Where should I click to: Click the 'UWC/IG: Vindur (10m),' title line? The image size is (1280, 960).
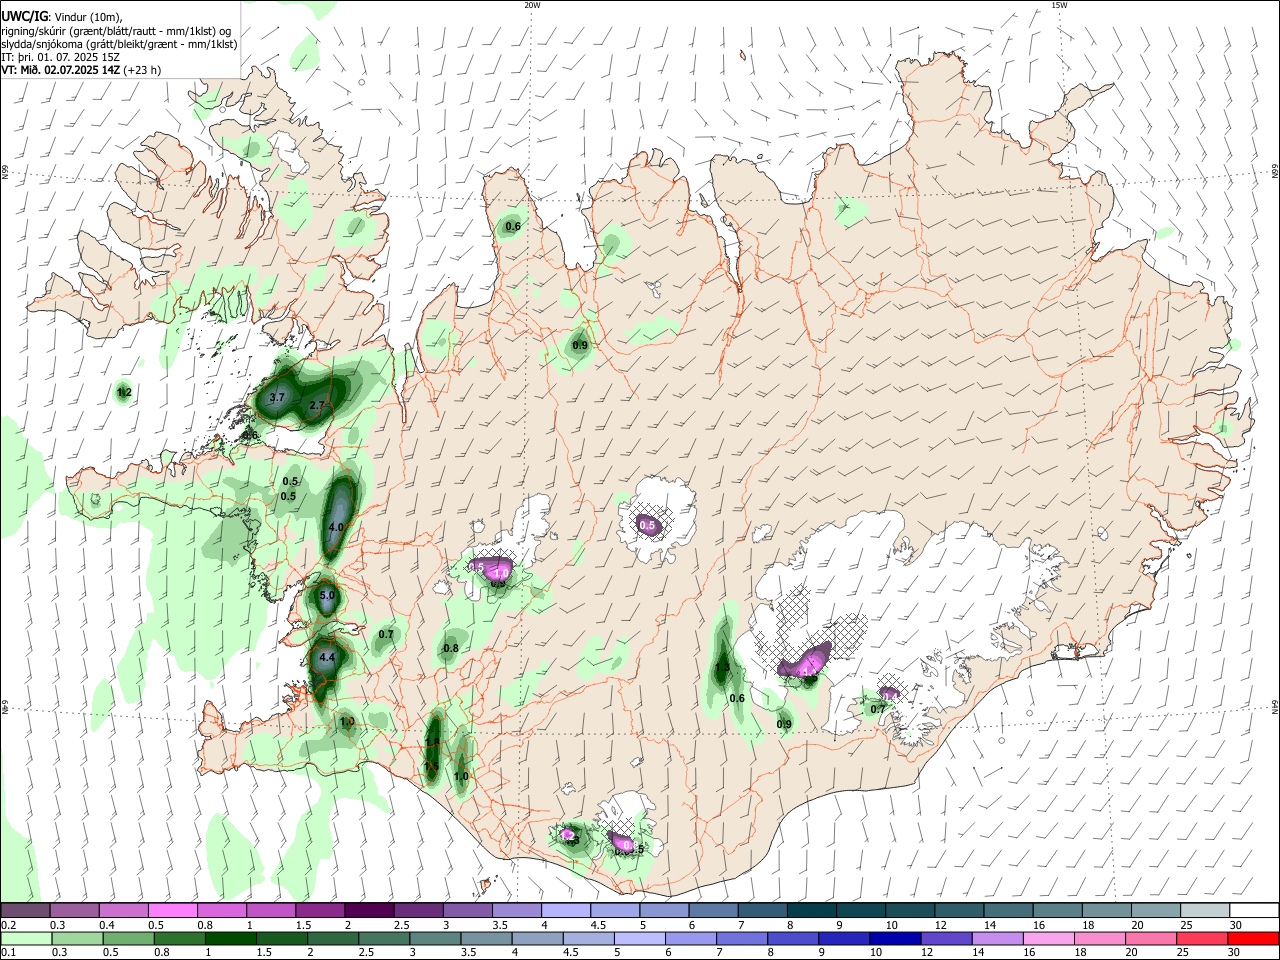point(61,16)
